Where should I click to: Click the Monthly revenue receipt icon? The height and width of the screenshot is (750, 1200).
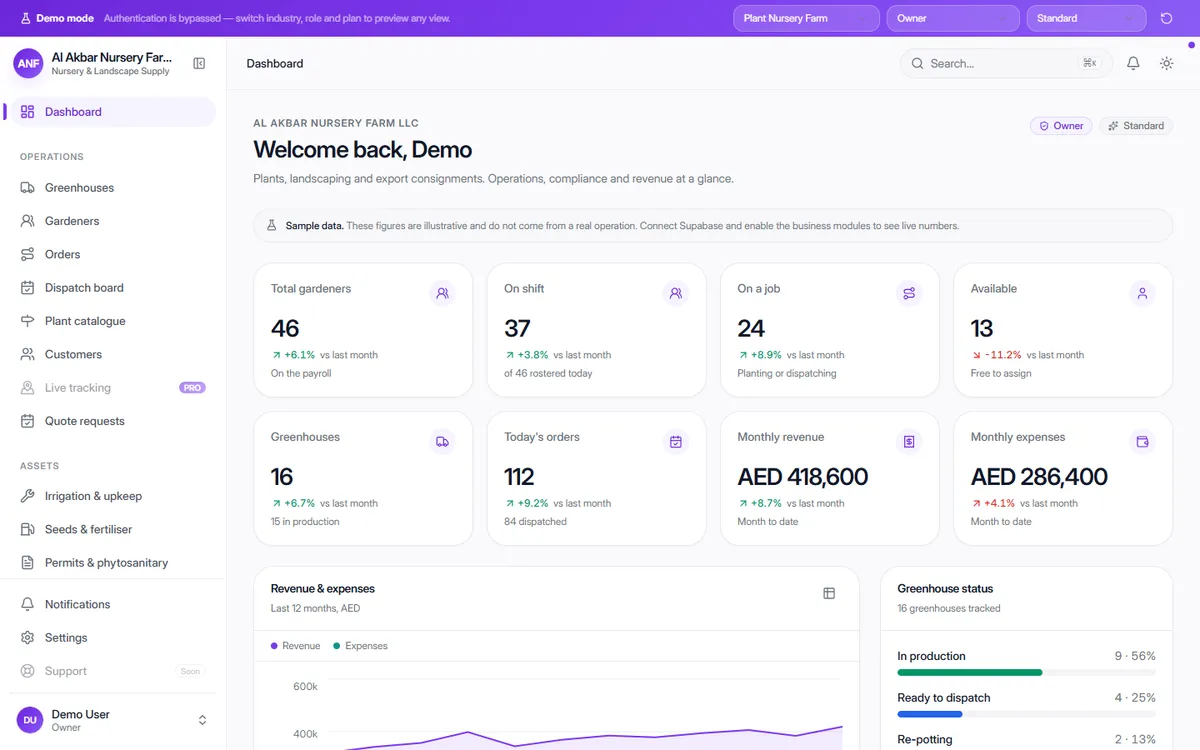(909, 441)
